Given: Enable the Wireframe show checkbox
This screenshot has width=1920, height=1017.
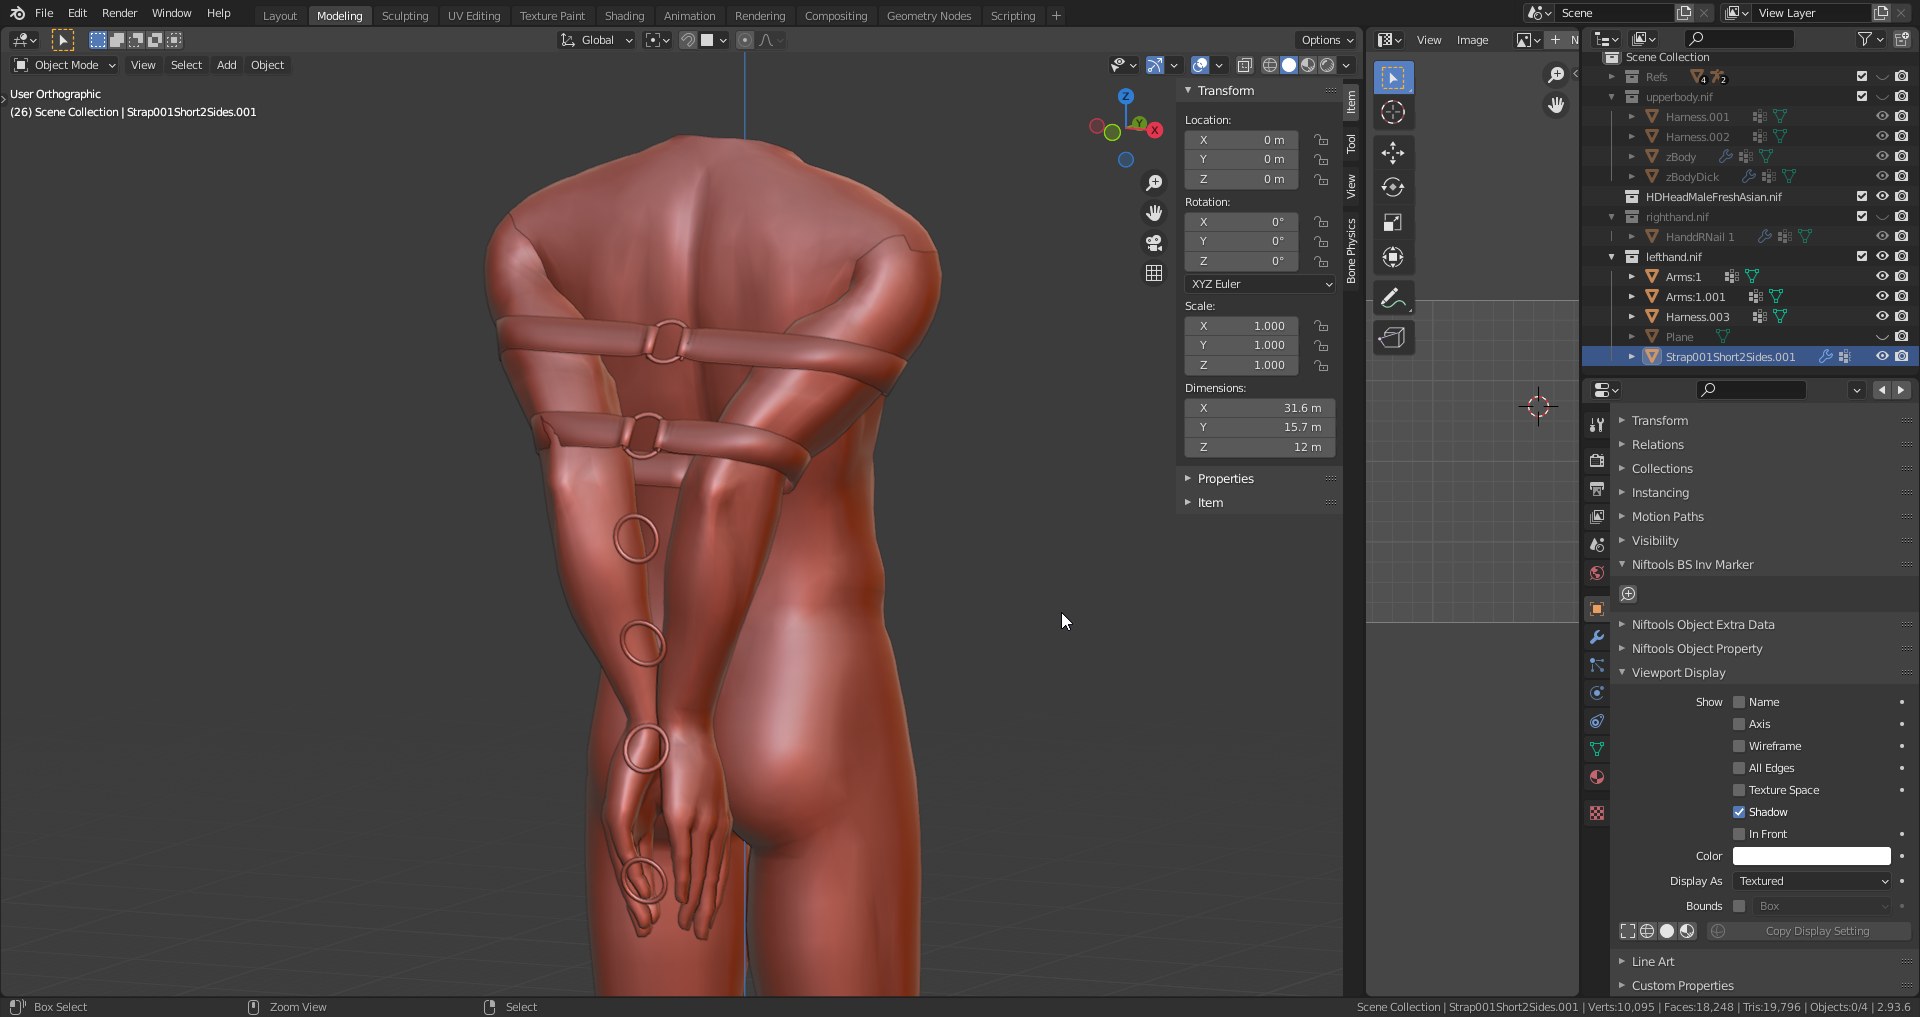Looking at the screenshot, I should [x=1739, y=746].
